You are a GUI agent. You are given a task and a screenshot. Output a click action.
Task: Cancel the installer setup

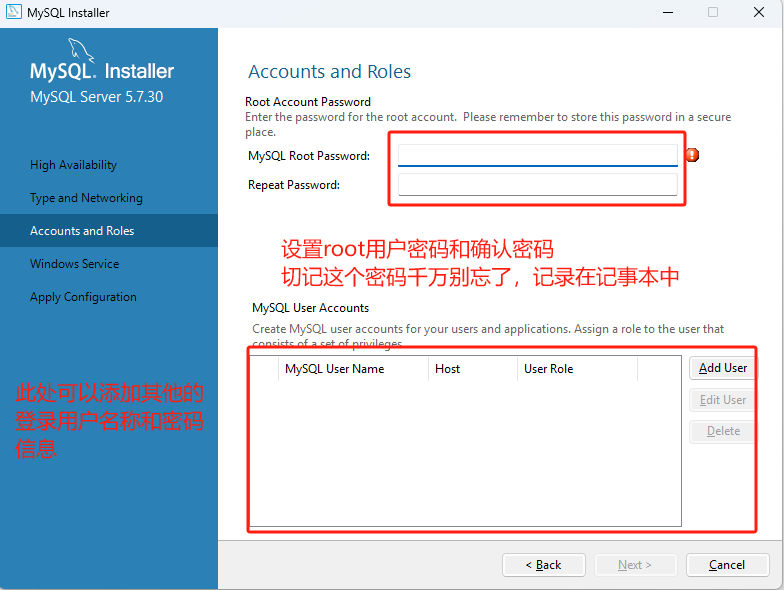click(727, 565)
